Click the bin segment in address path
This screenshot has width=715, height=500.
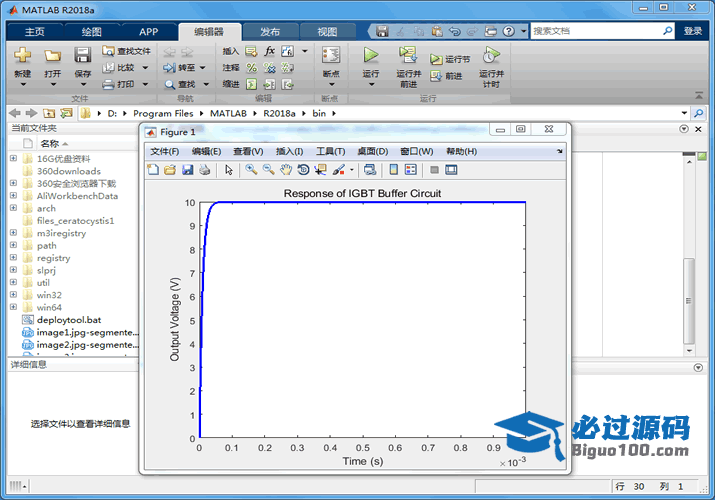(319, 113)
